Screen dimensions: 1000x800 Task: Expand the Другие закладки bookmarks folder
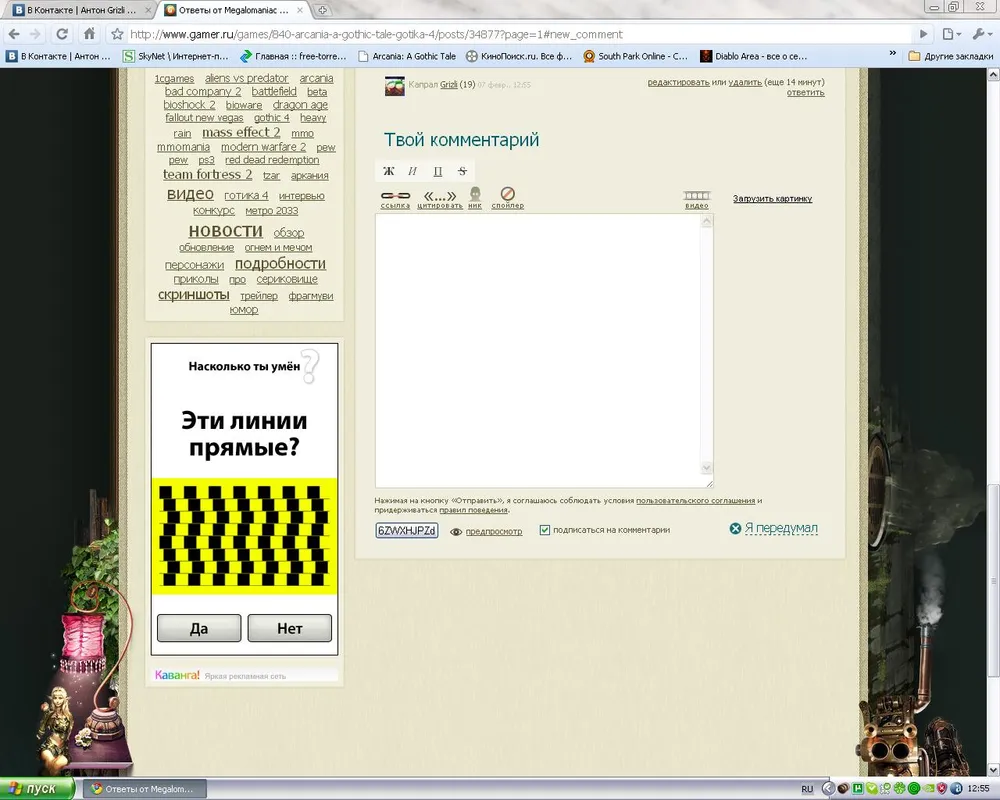[x=950, y=56]
